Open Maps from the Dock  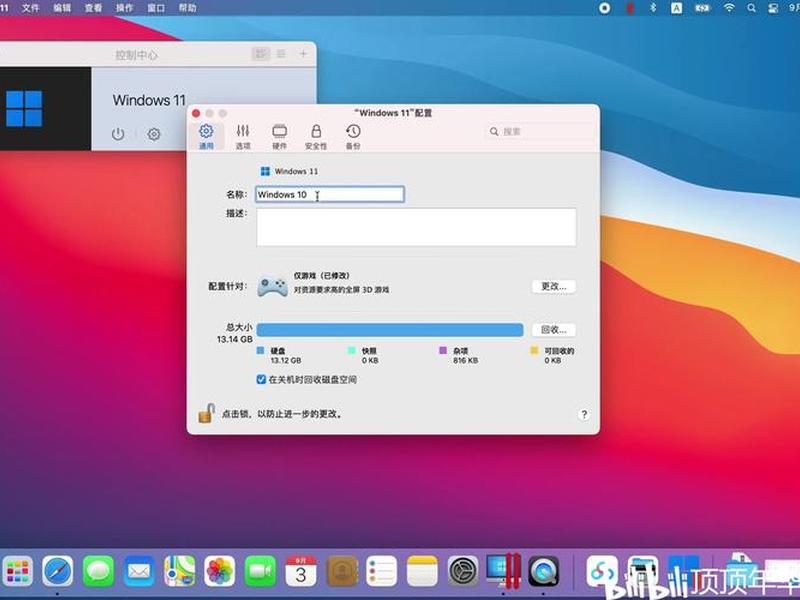[x=180, y=571]
